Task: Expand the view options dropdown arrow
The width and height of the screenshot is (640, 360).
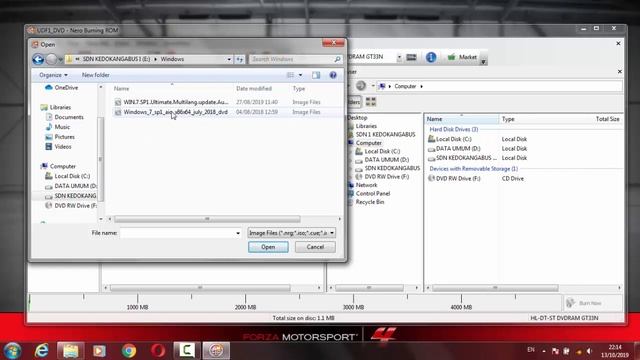Action: [300, 75]
